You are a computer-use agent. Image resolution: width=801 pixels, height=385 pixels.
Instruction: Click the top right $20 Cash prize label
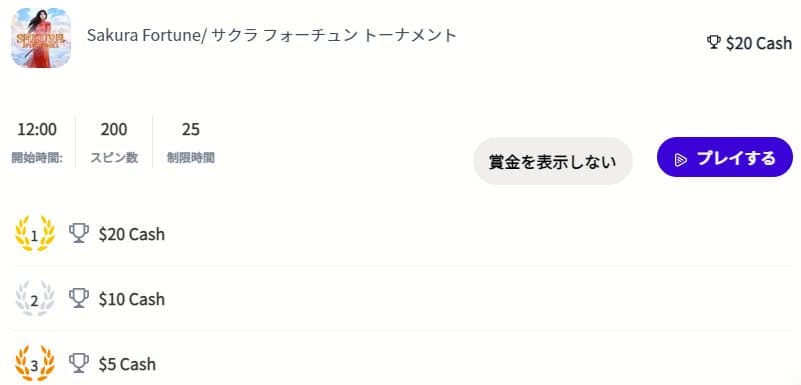click(x=759, y=43)
